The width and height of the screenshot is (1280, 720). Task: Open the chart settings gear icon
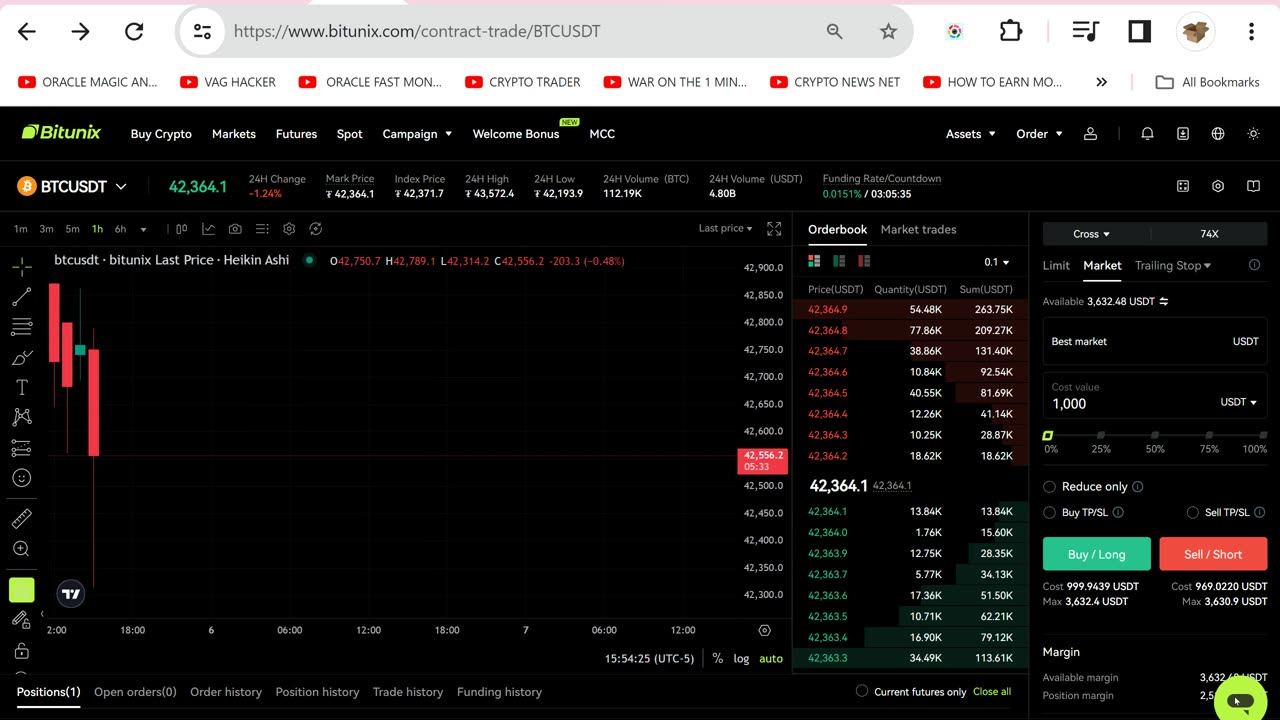point(289,229)
